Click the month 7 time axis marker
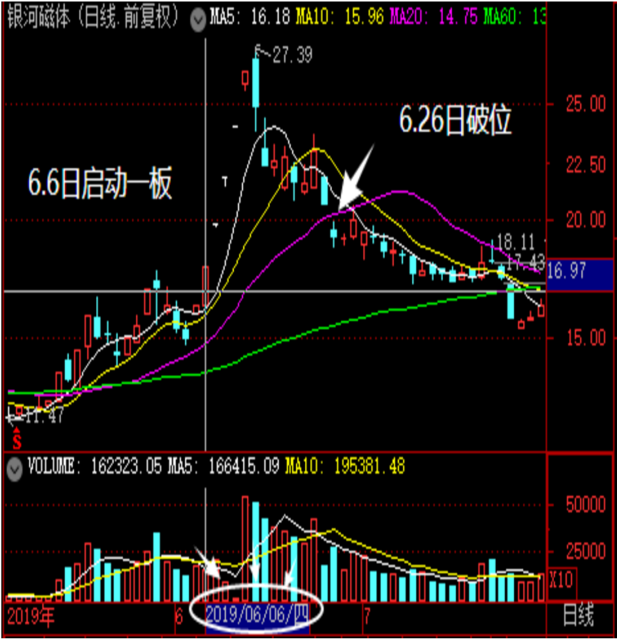617x640 pixels. [367, 616]
